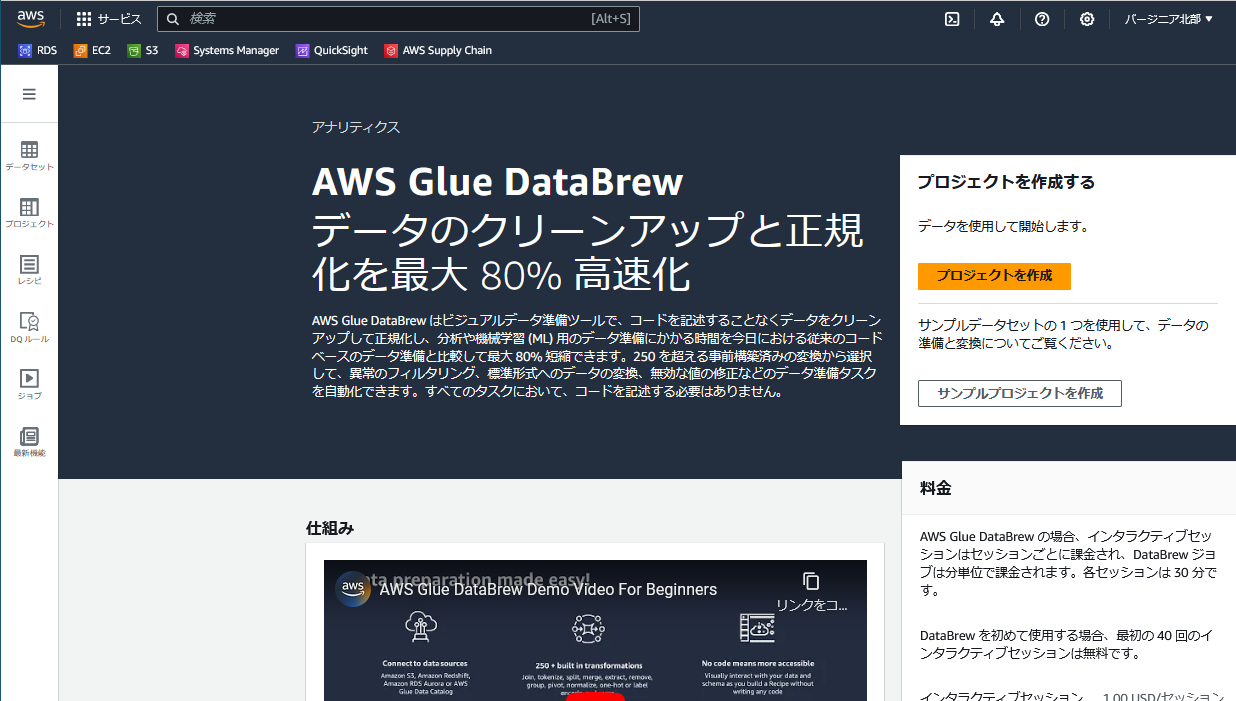Open S3 from the favorites bar

click(x=142, y=49)
